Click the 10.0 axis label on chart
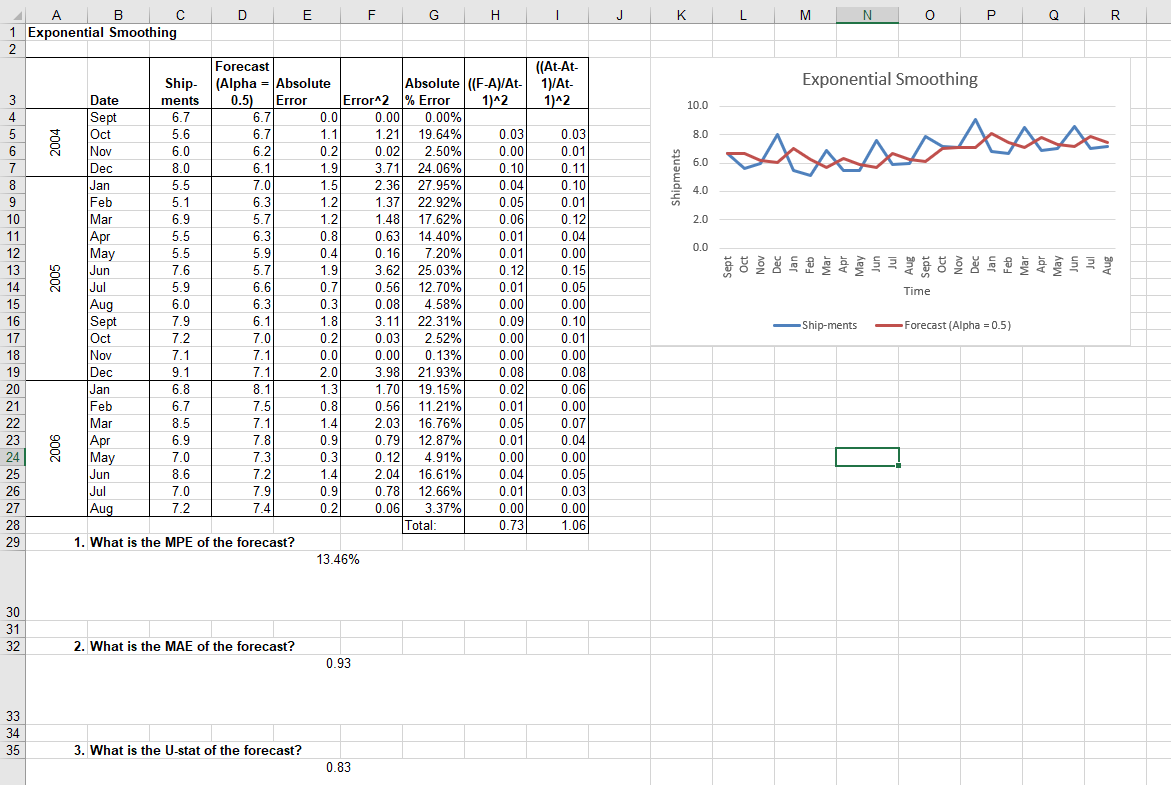This screenshot has height=785, width=1171. pos(697,105)
